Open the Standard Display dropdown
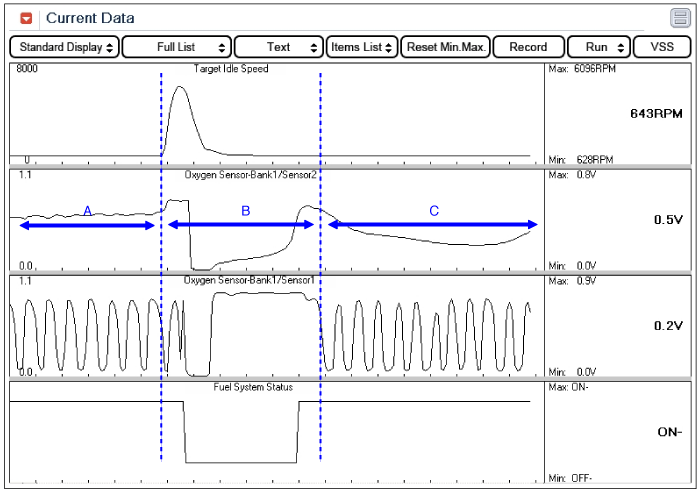Image resolution: width=700 pixels, height=492 pixels. (x=64, y=47)
